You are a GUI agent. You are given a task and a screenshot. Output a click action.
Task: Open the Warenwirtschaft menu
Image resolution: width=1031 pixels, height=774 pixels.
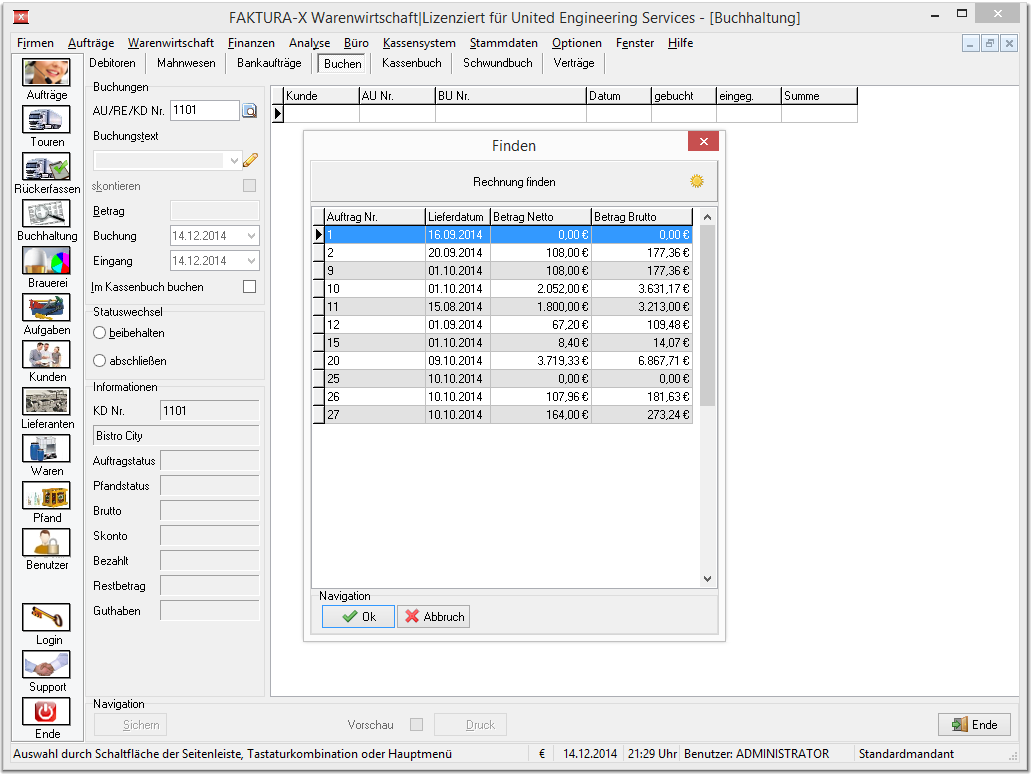point(171,43)
